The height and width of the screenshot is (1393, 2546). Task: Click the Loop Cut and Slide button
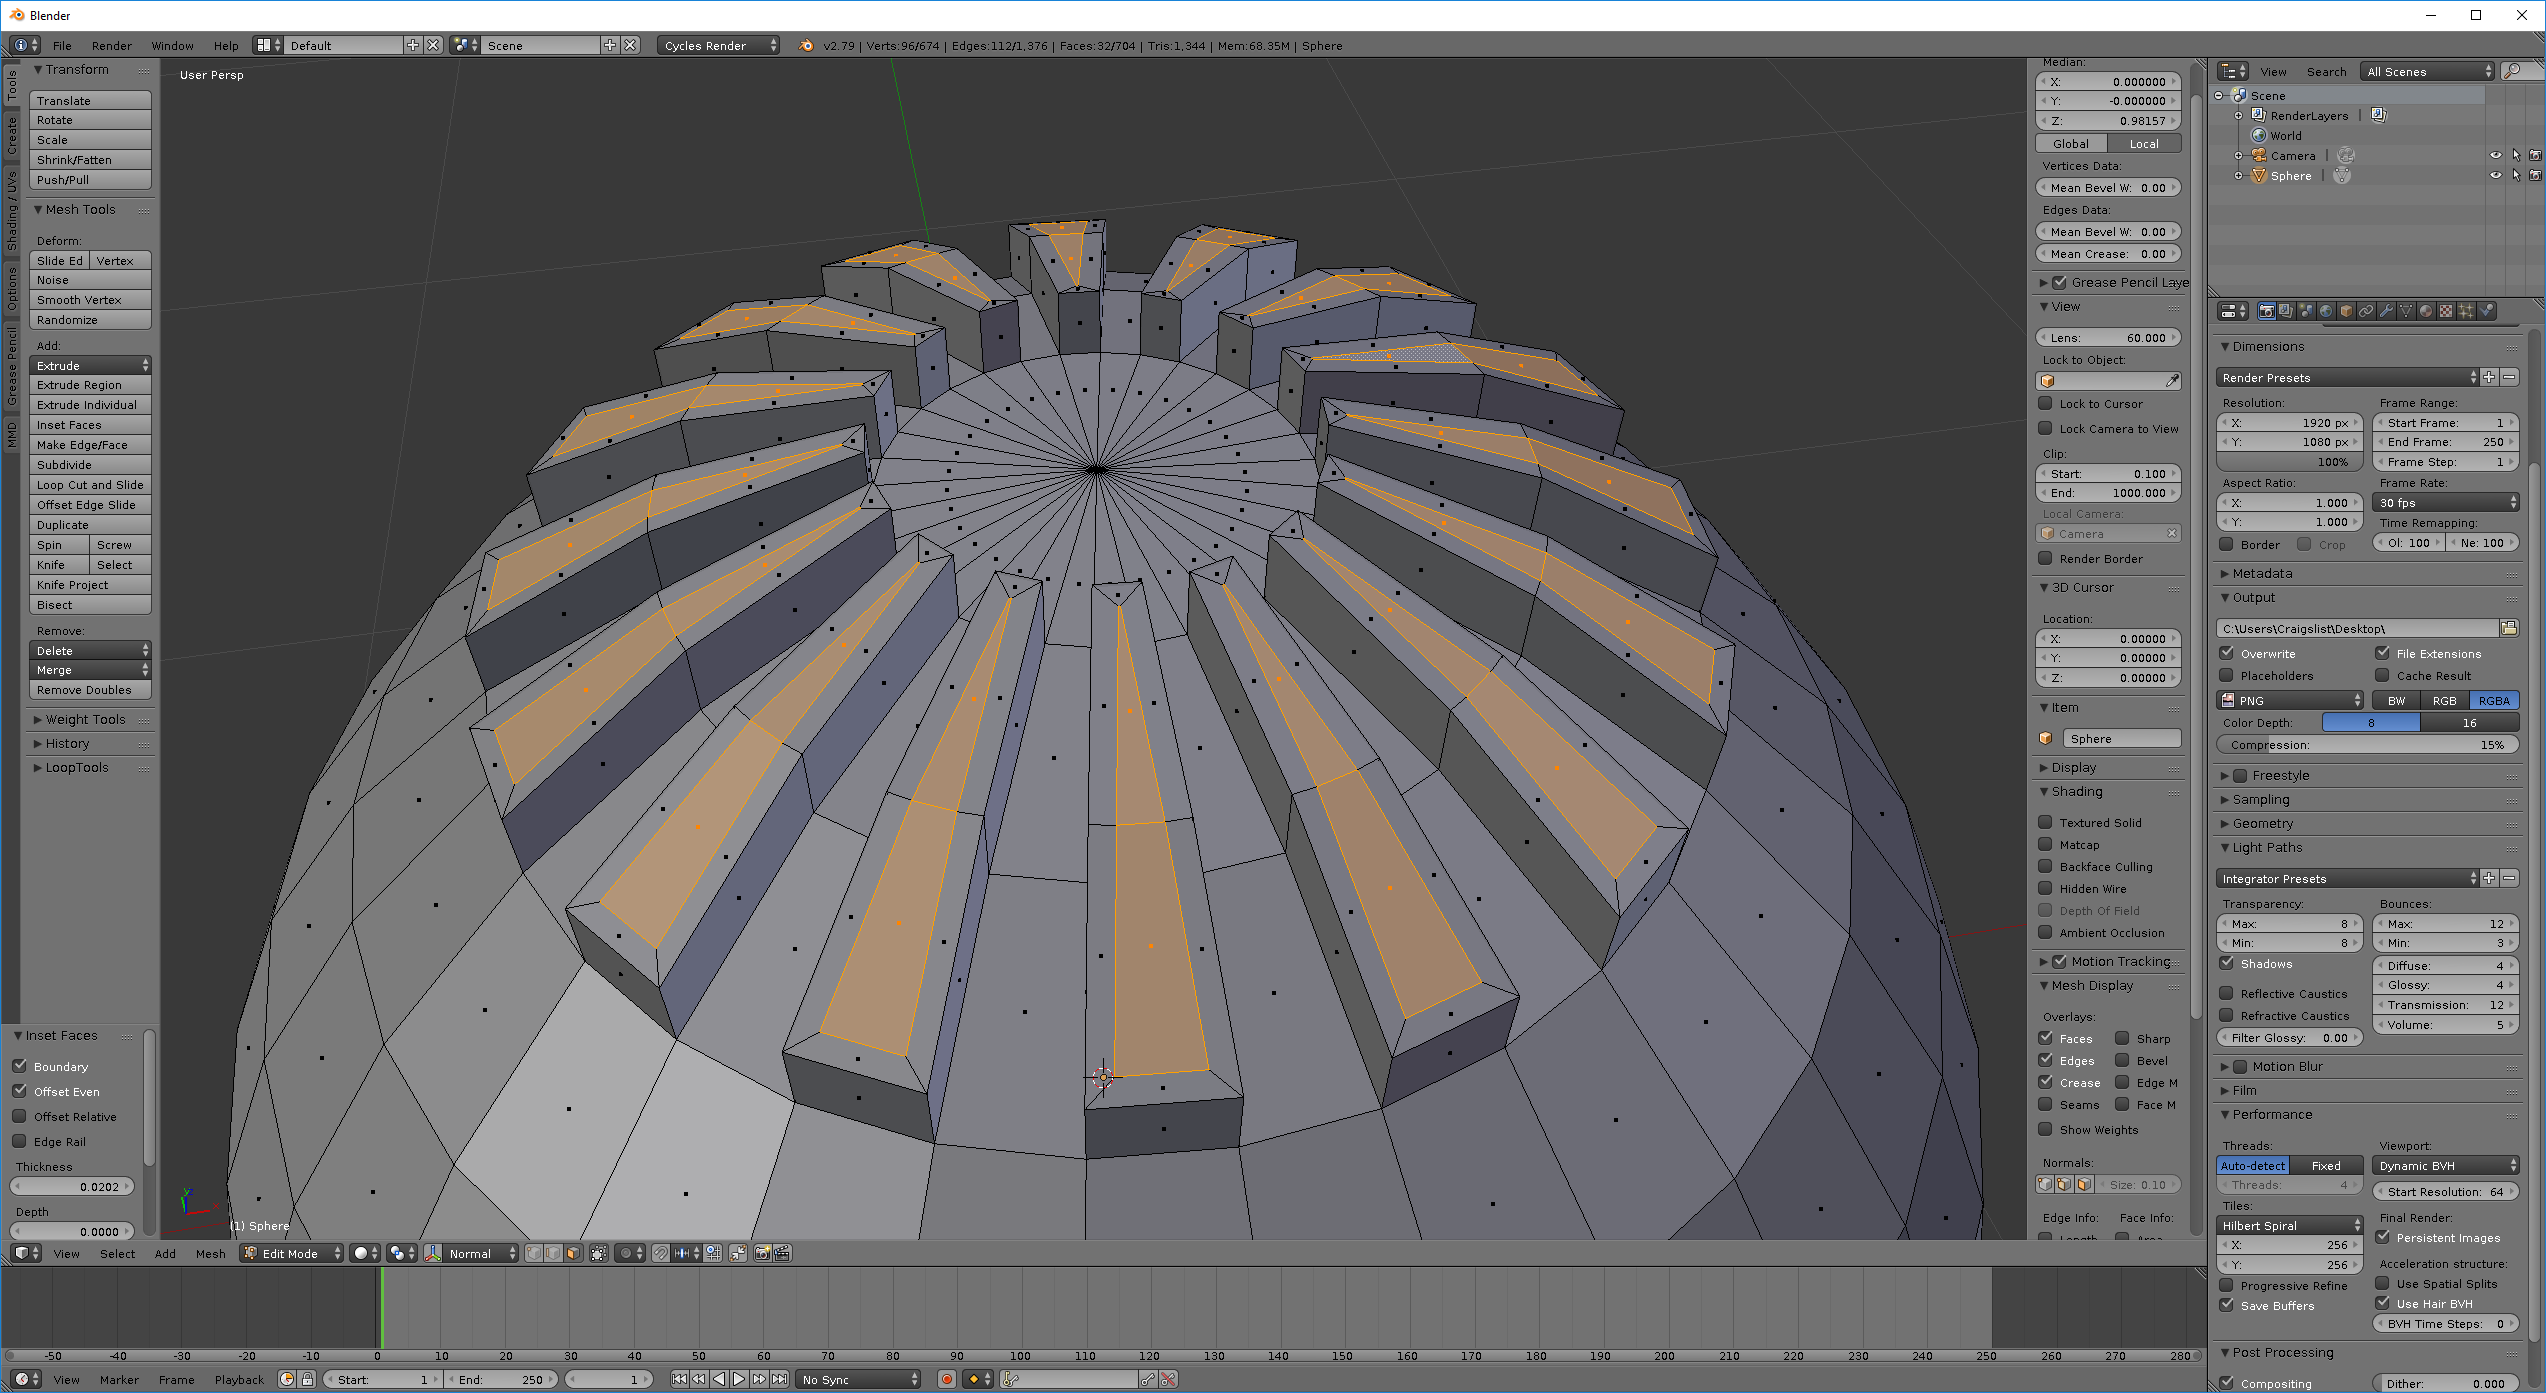(90, 484)
